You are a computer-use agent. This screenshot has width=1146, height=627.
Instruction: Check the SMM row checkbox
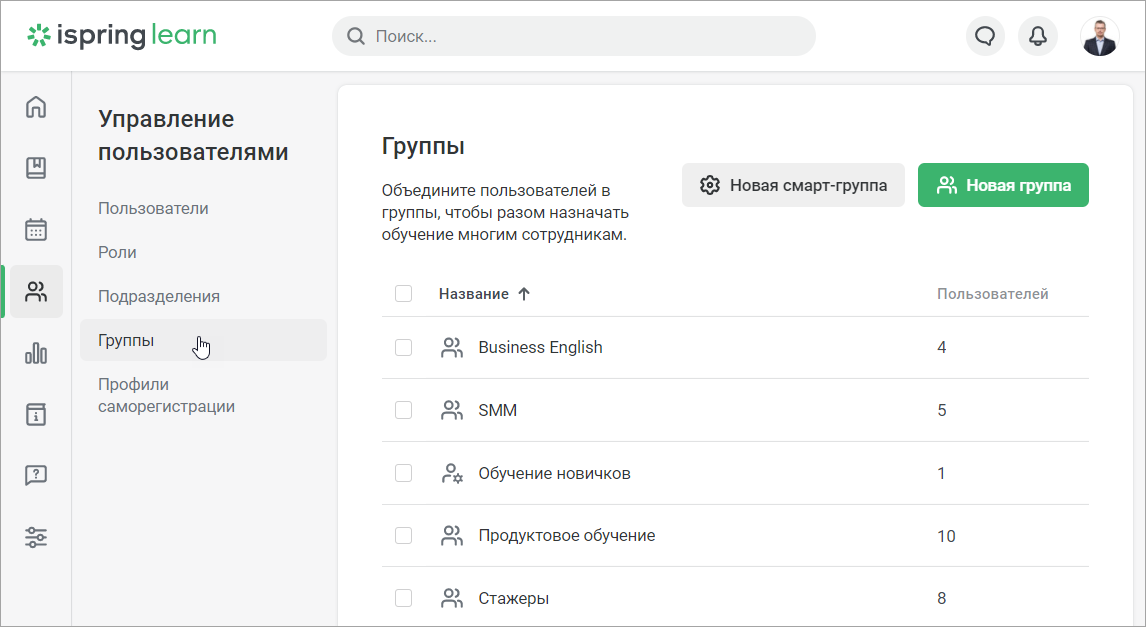[x=403, y=411]
